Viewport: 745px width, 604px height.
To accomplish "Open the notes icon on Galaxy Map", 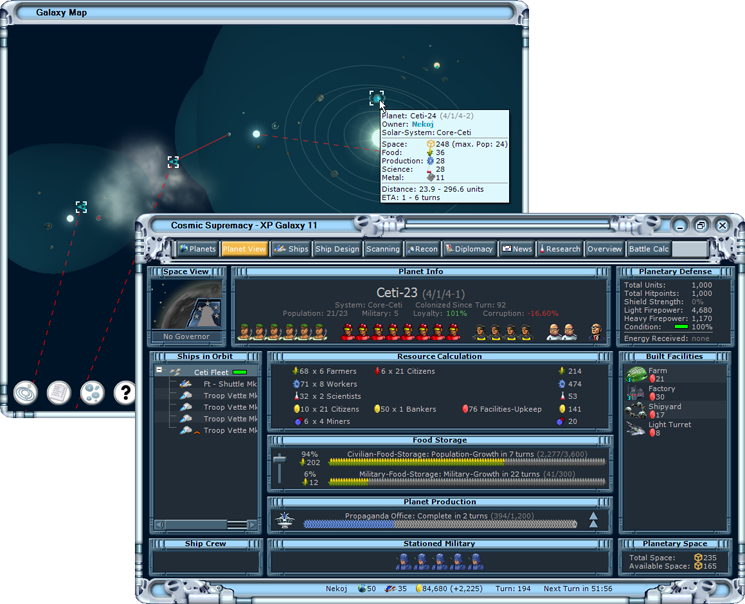I will tap(59, 393).
